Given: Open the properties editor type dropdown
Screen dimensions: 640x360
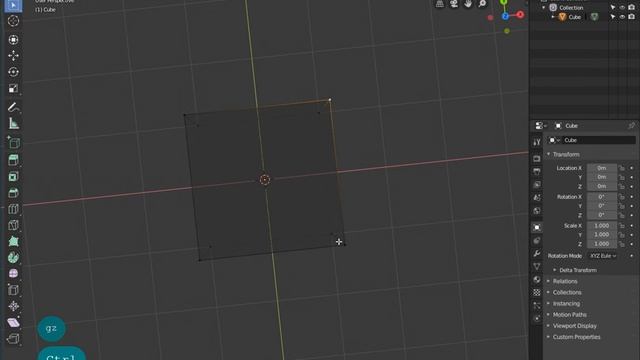Looking at the screenshot, I should [541, 126].
